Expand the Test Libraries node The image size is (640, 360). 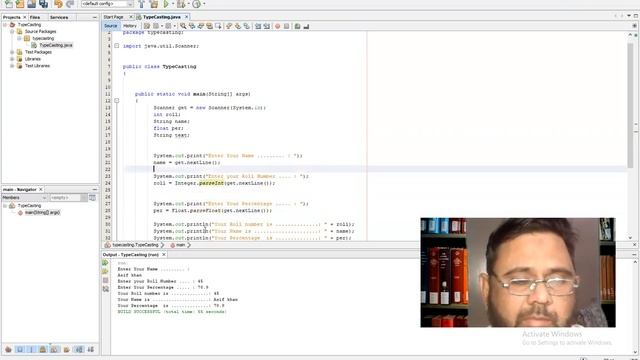[12, 66]
